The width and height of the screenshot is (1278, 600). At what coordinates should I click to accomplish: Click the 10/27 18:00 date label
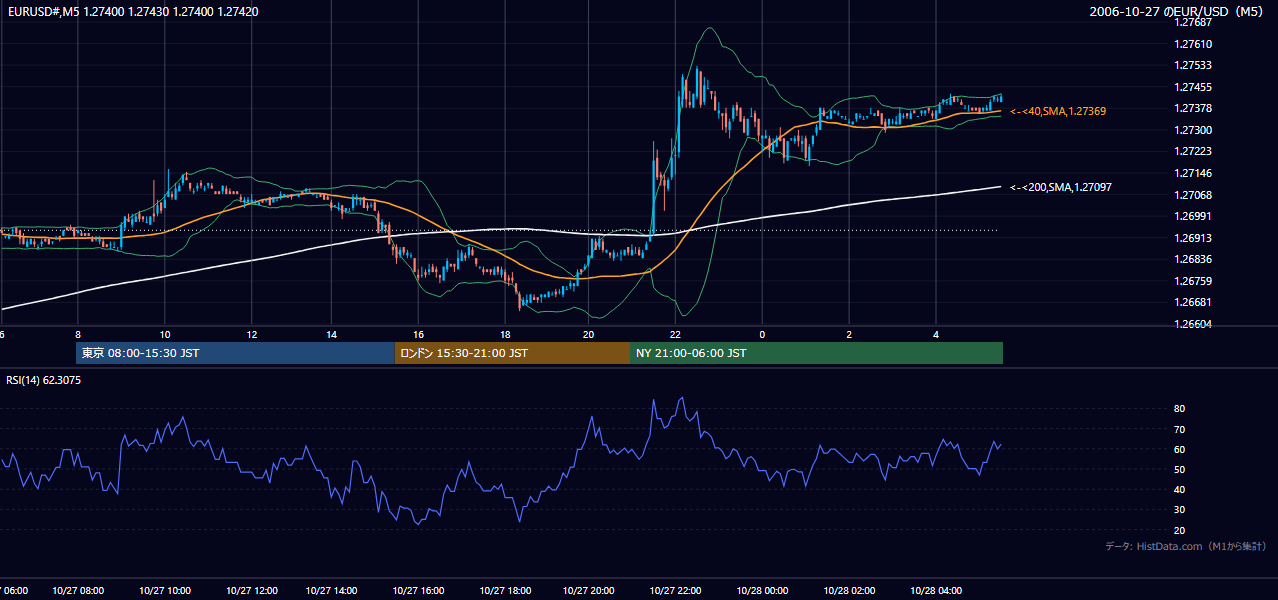[505, 591]
